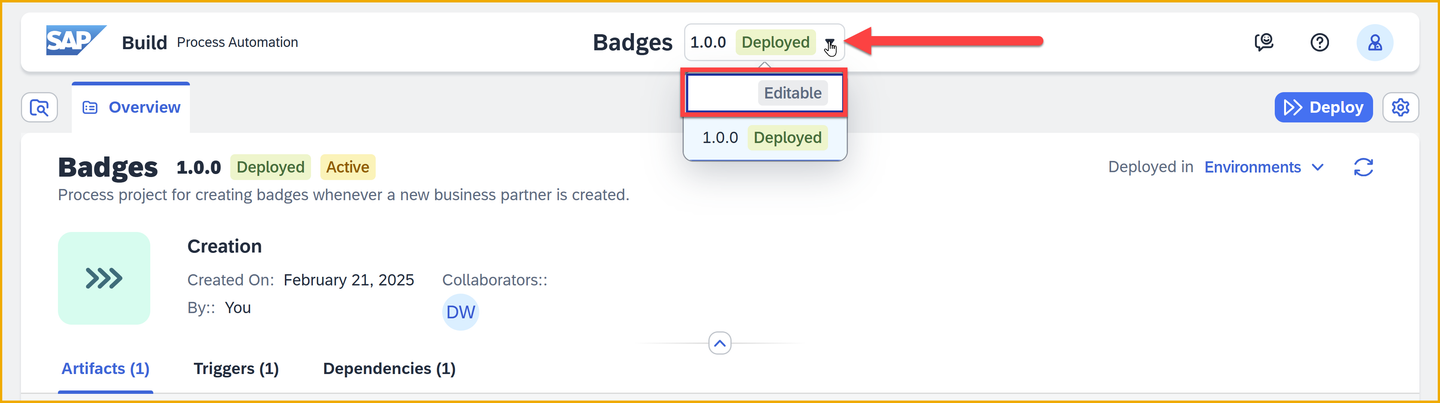Click the Creation process arrows thumbnail
The image size is (1440, 403).
point(104,278)
